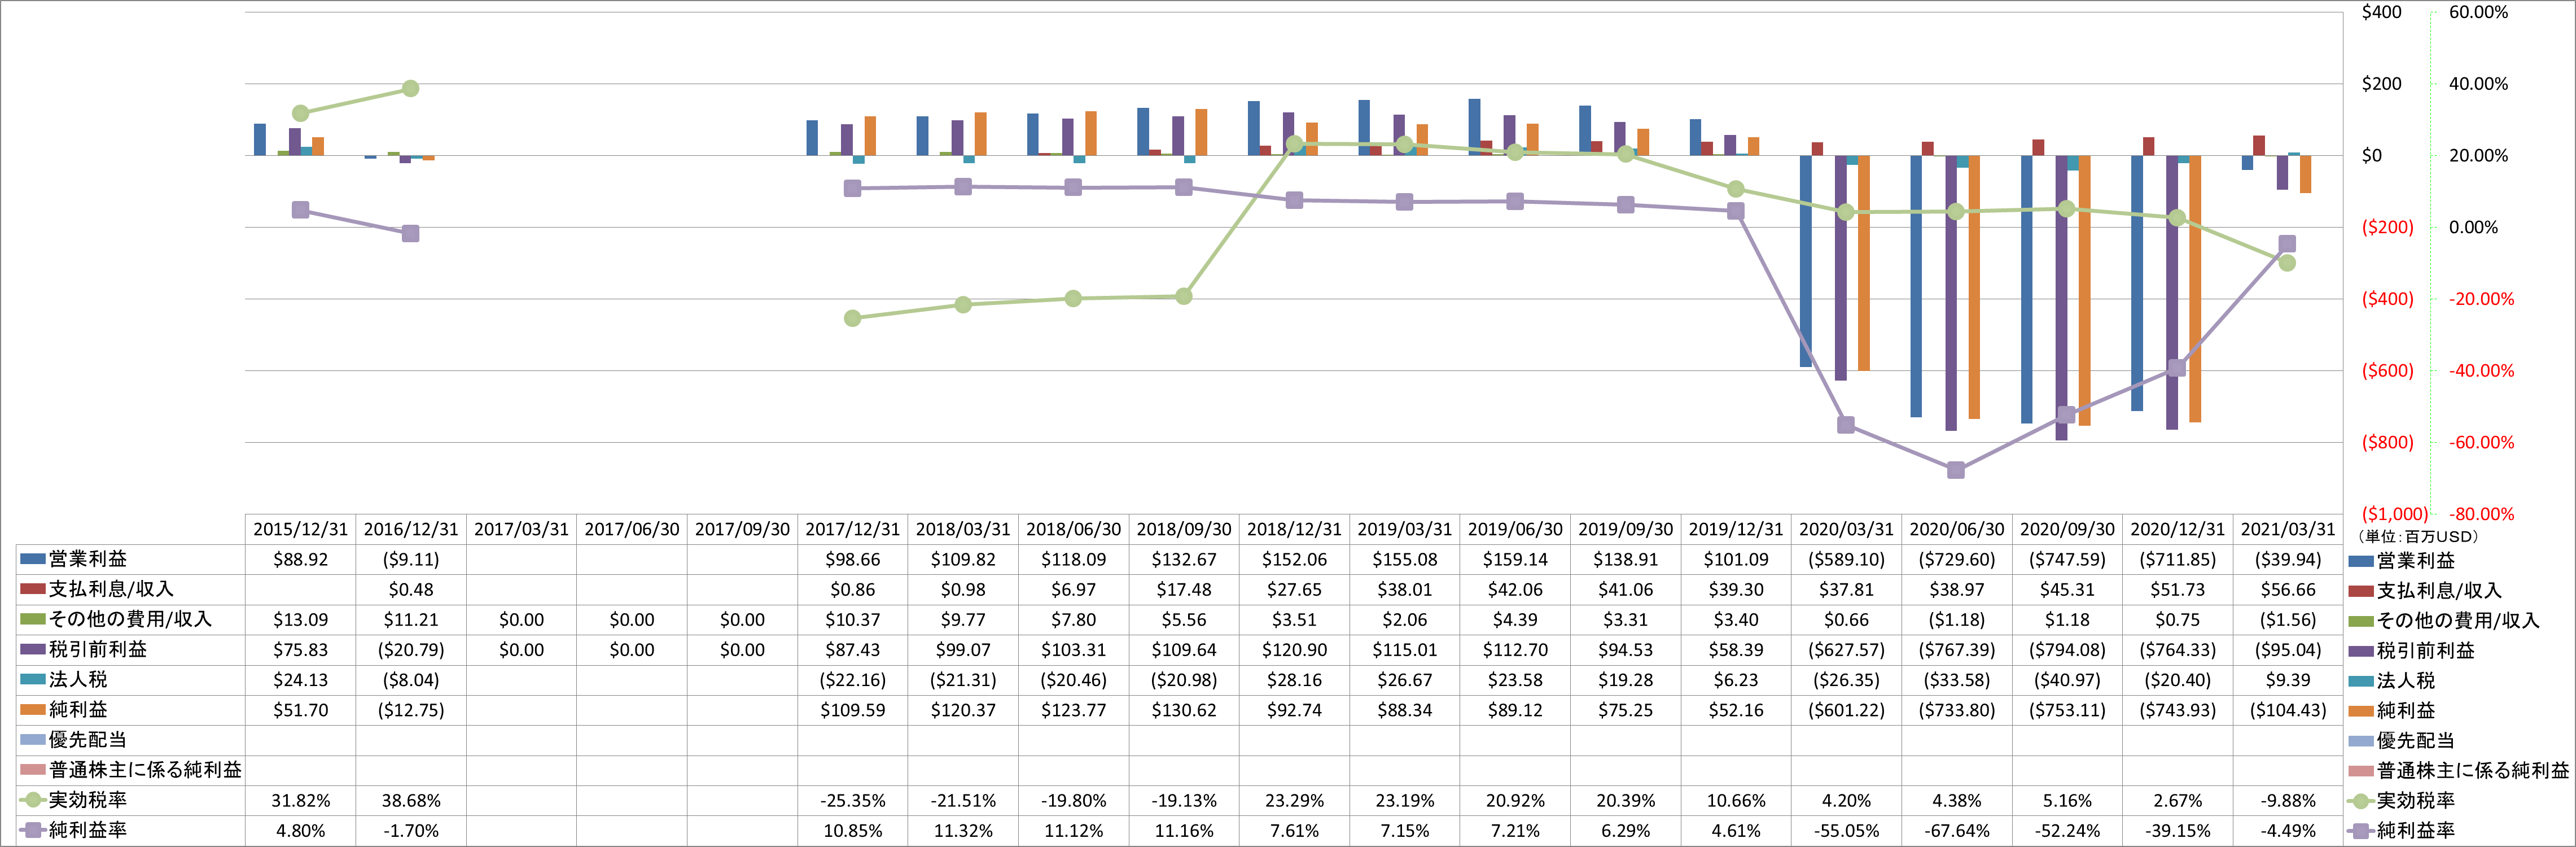Screen dimensions: 2576x847
Task: Click the 純利益 orange legend swatch in left table
Action: [33, 709]
